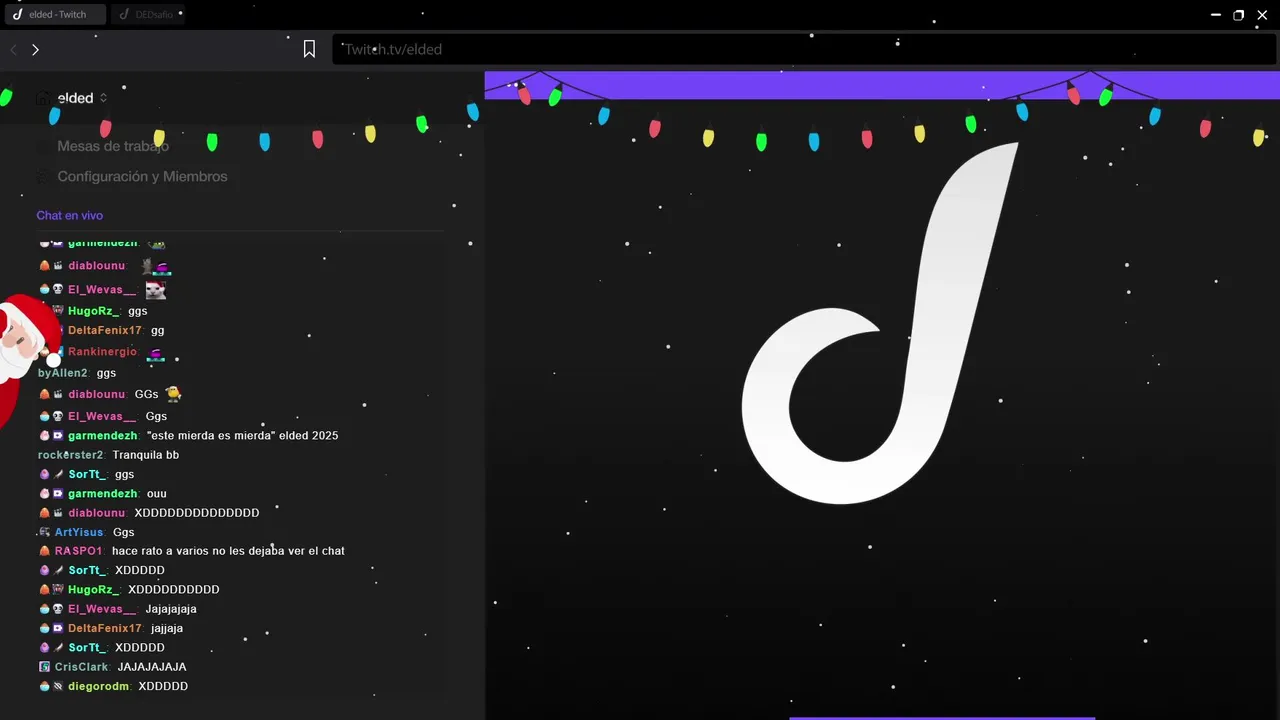The image size is (1280, 720).
Task: Click El_Wevas__'s cat emote message
Action: click(155, 290)
